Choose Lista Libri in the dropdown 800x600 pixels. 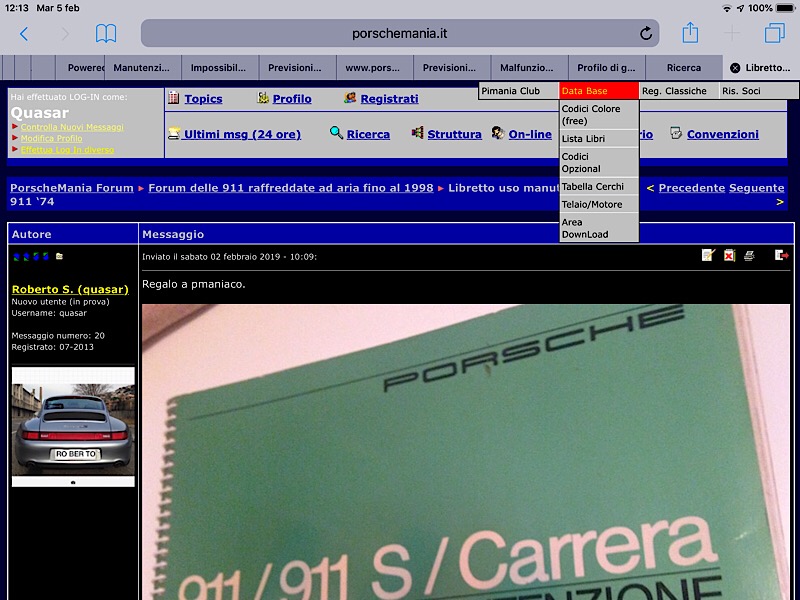[599, 139]
